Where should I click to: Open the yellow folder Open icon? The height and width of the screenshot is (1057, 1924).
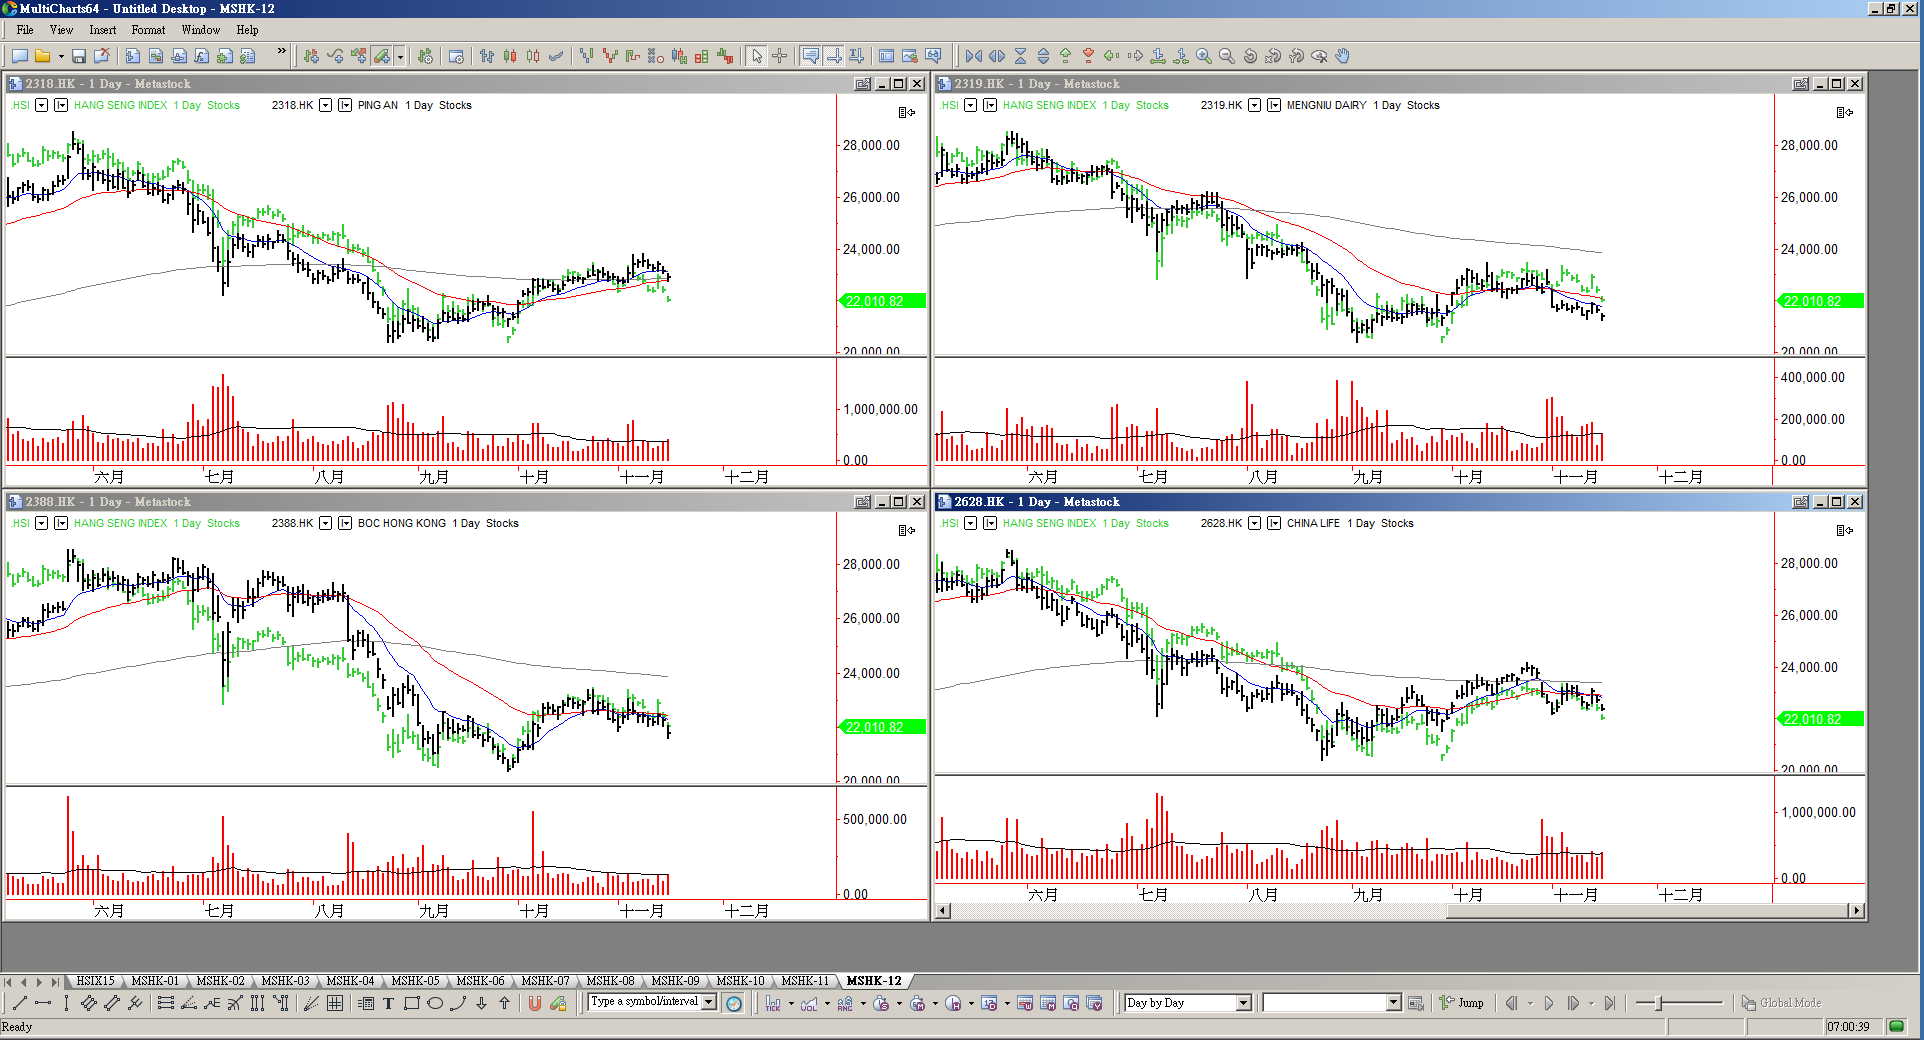click(x=42, y=57)
